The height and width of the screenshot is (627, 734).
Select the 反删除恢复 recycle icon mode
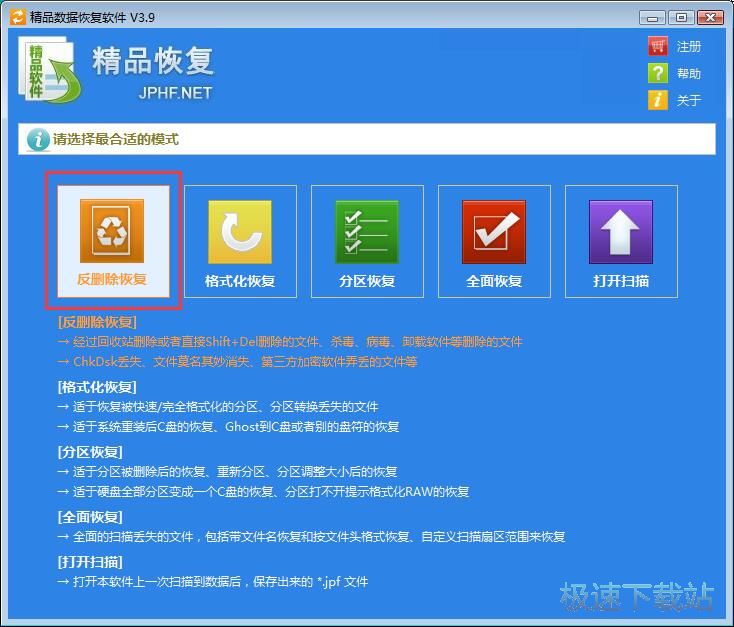tap(112, 231)
